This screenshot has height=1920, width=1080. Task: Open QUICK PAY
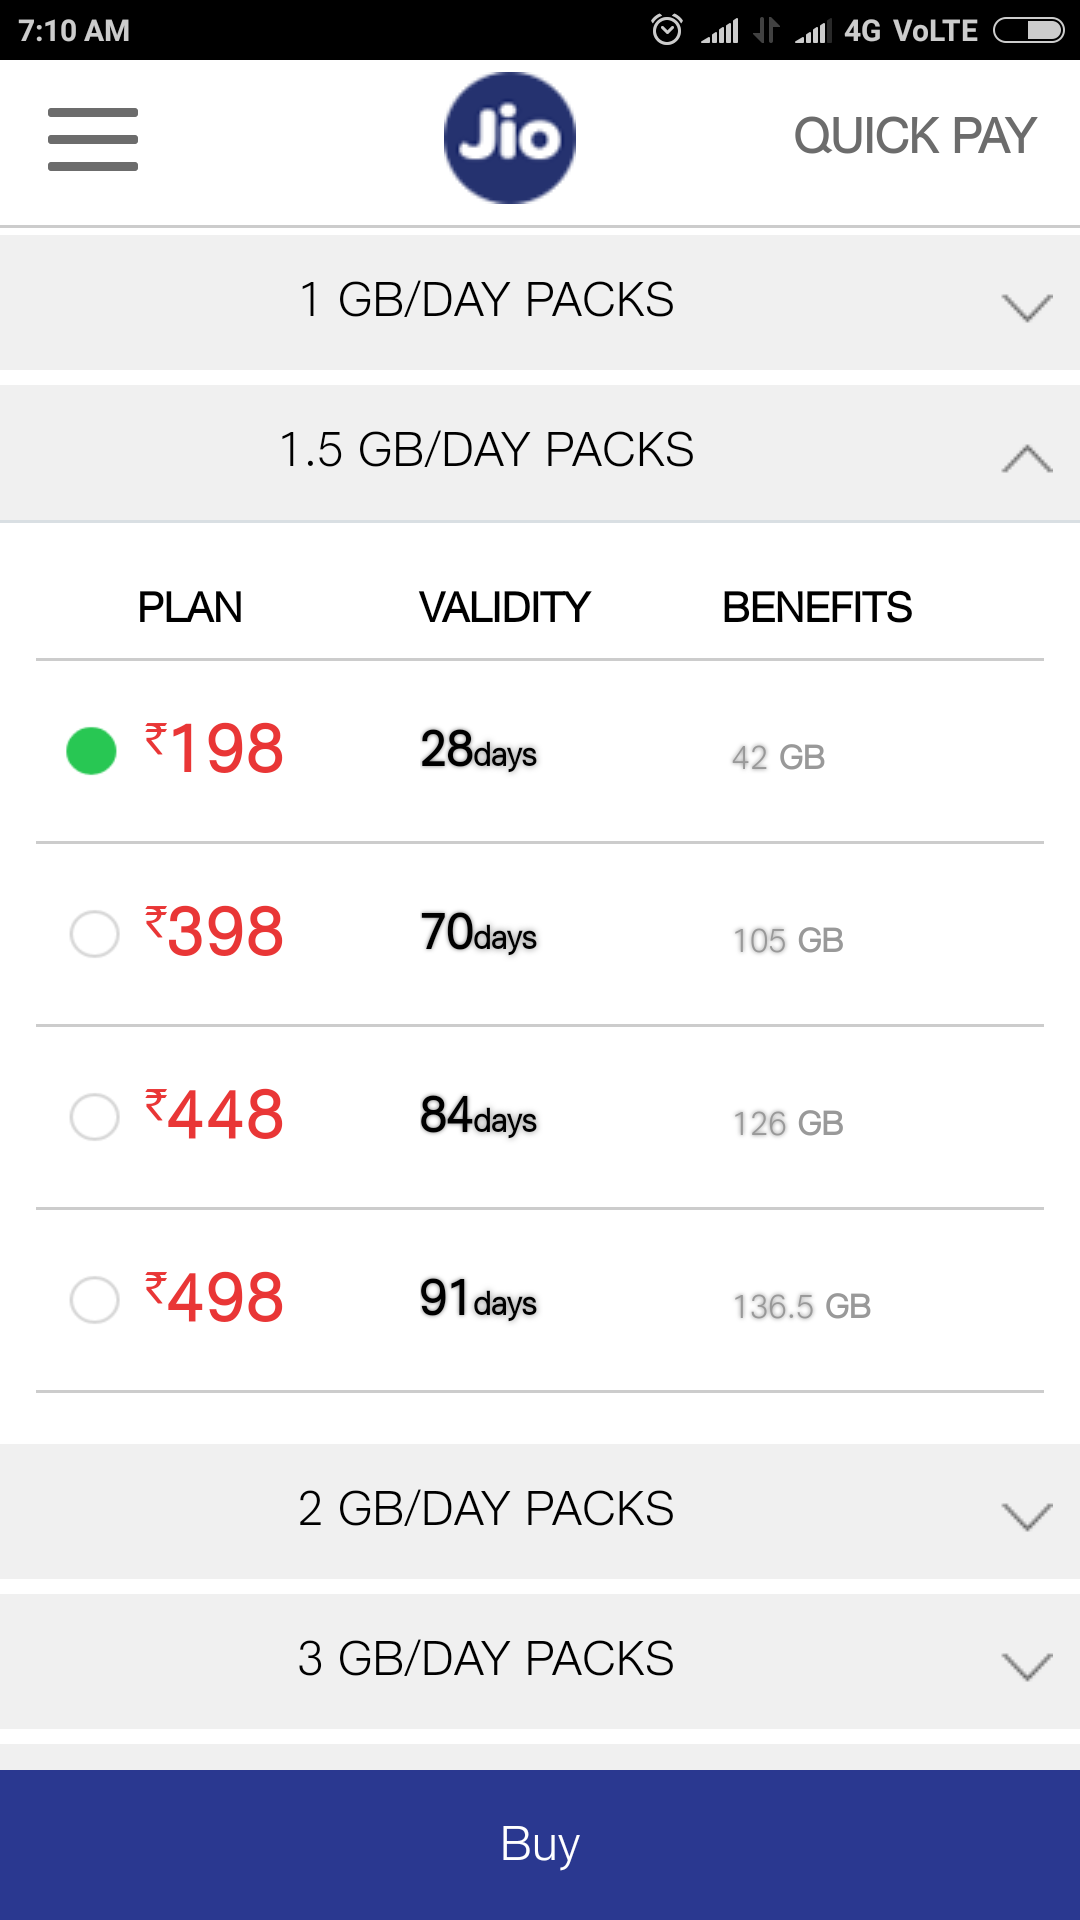914,137
